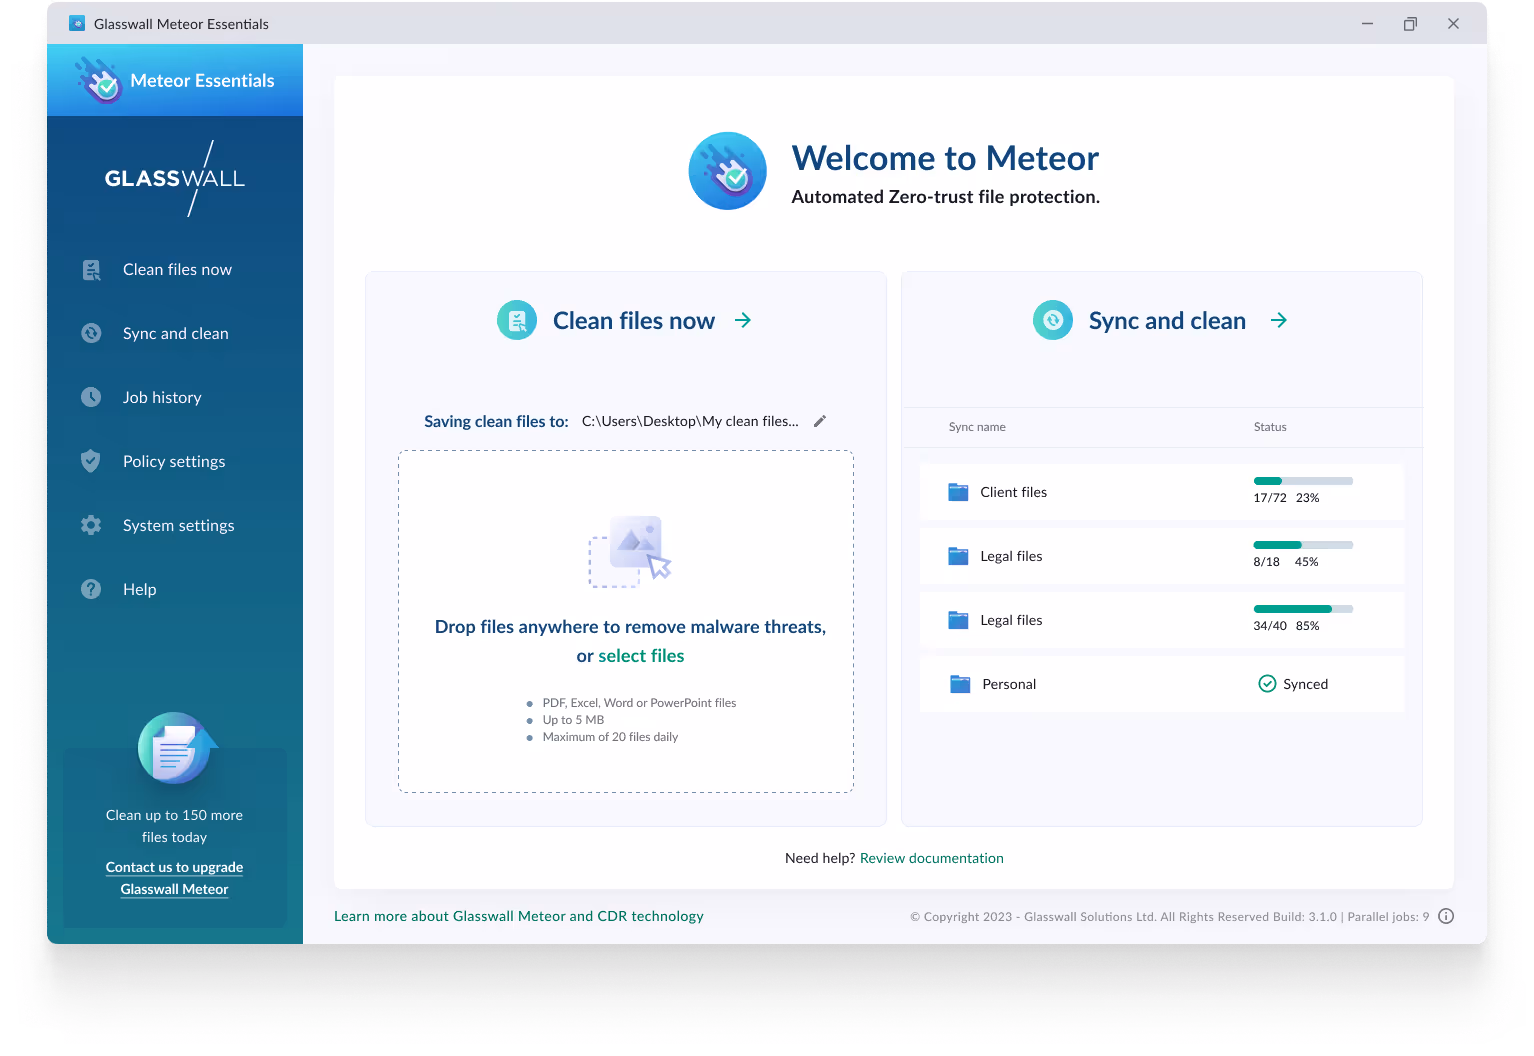Click the Sync name column header
The width and height of the screenshot is (1534, 1056).
pos(977,427)
